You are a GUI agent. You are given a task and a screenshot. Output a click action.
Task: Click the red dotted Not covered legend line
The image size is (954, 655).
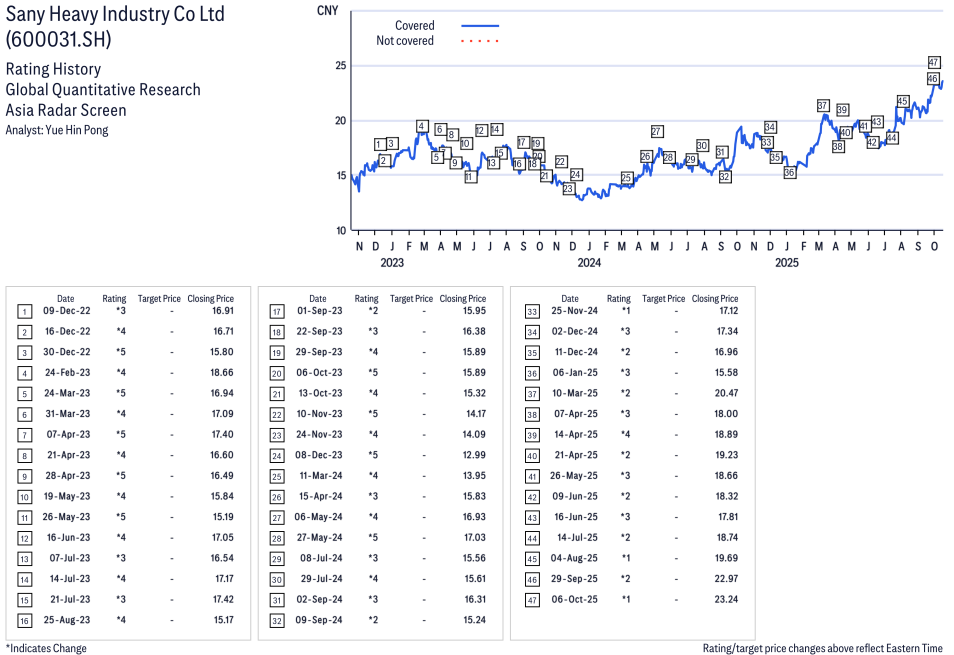pyautogui.click(x=480, y=41)
